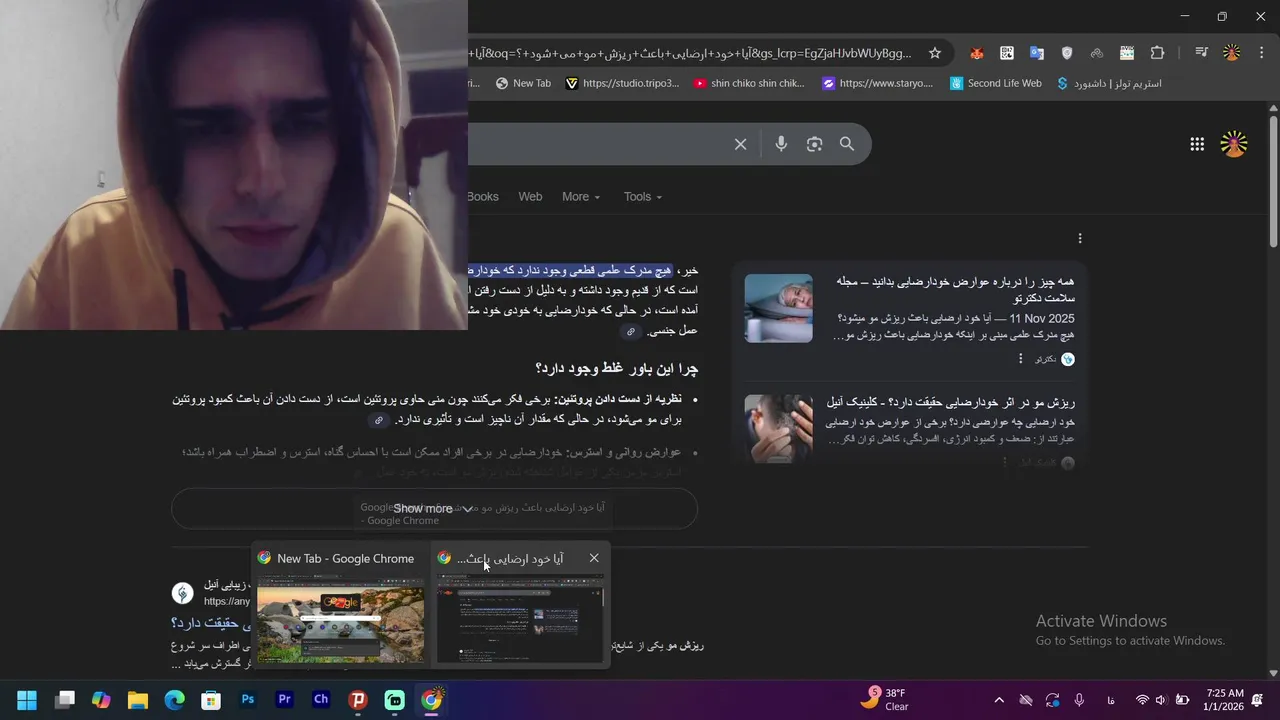This screenshot has height=720, width=1280.
Task: Open source link chip after first overview paragraph
Action: click(630, 332)
